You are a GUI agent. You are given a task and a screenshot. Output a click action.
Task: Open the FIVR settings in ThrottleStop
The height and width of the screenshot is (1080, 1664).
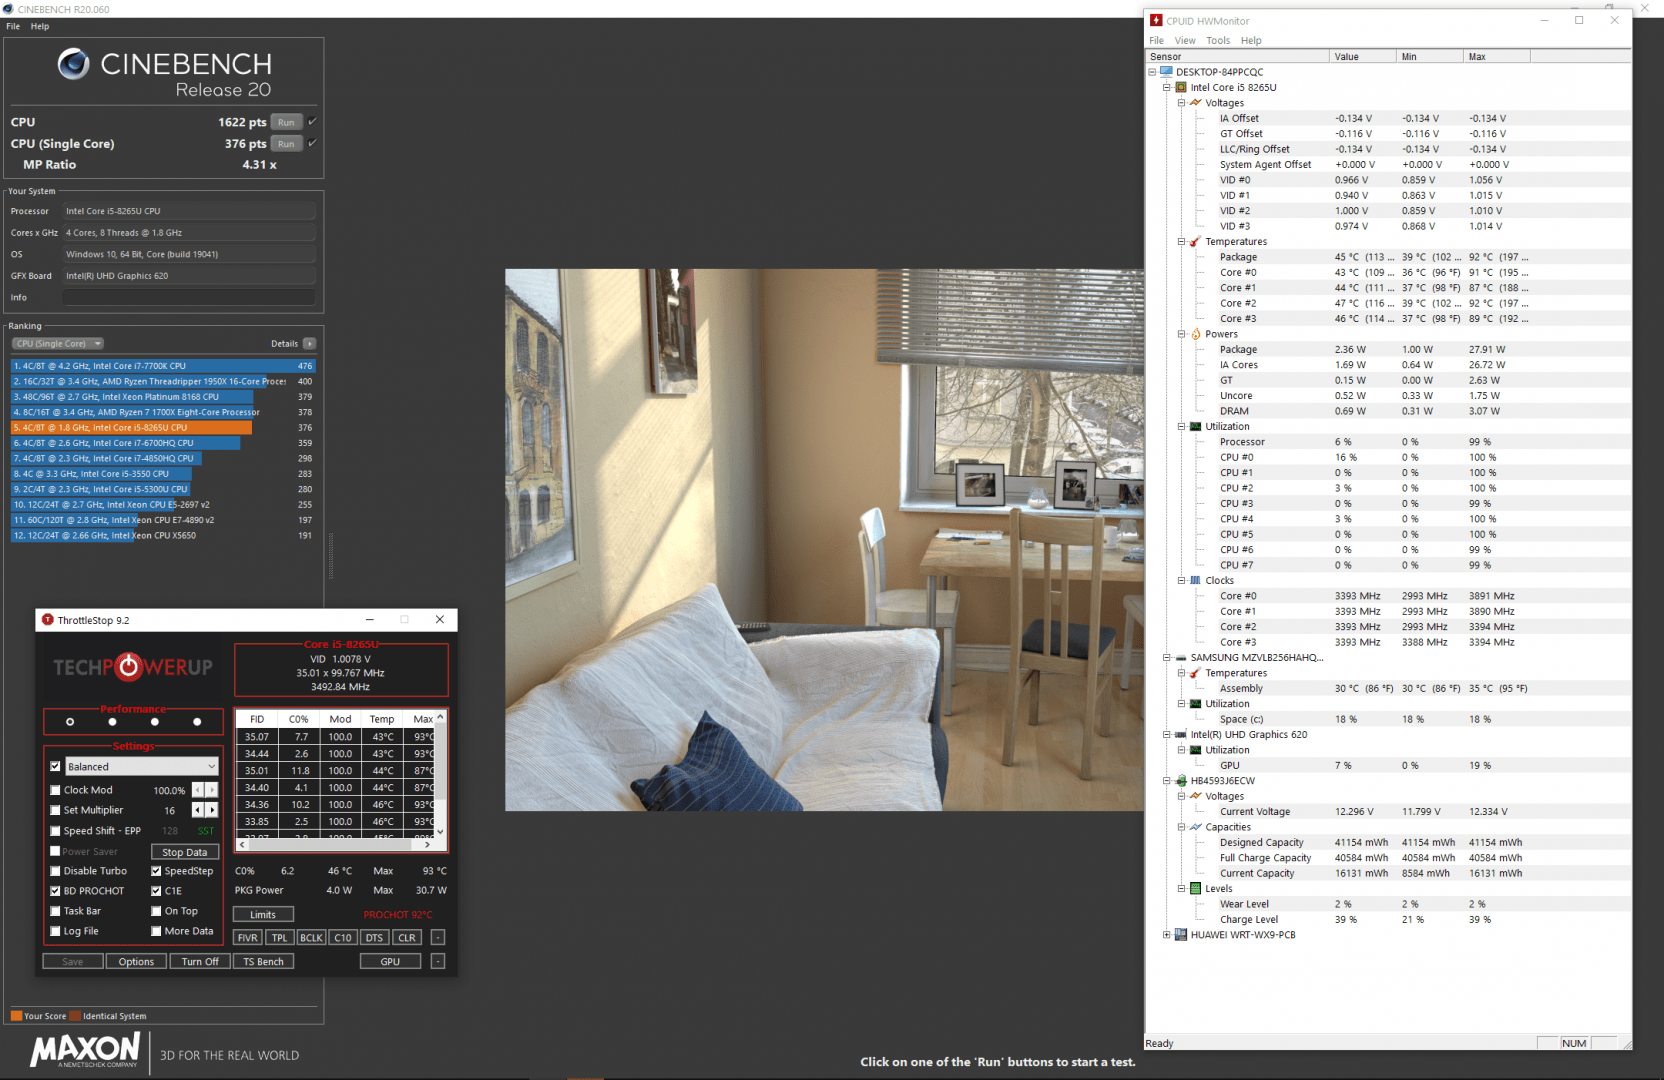tap(247, 937)
